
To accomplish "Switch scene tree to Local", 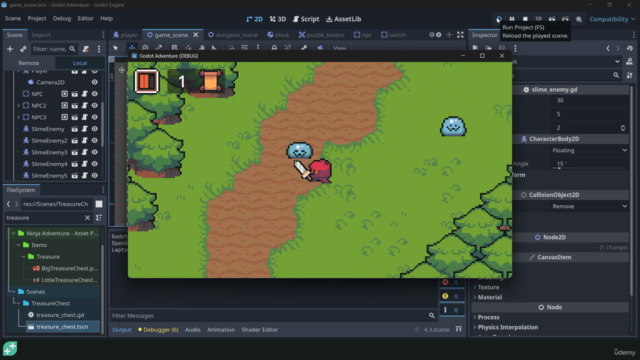I will click(80, 63).
